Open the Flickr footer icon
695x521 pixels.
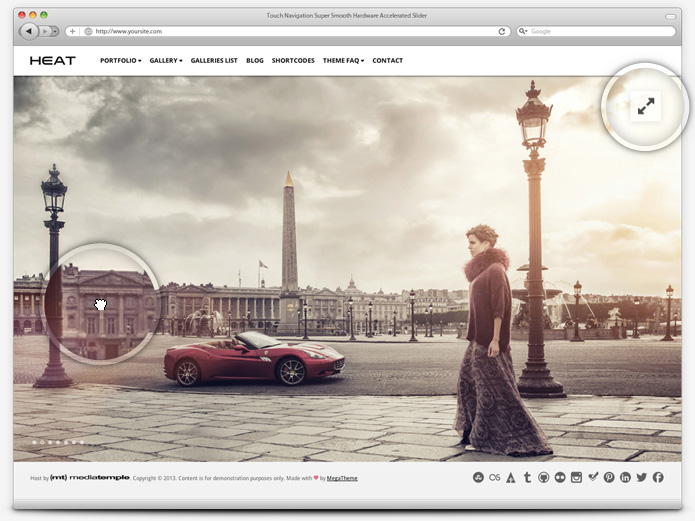tap(560, 478)
